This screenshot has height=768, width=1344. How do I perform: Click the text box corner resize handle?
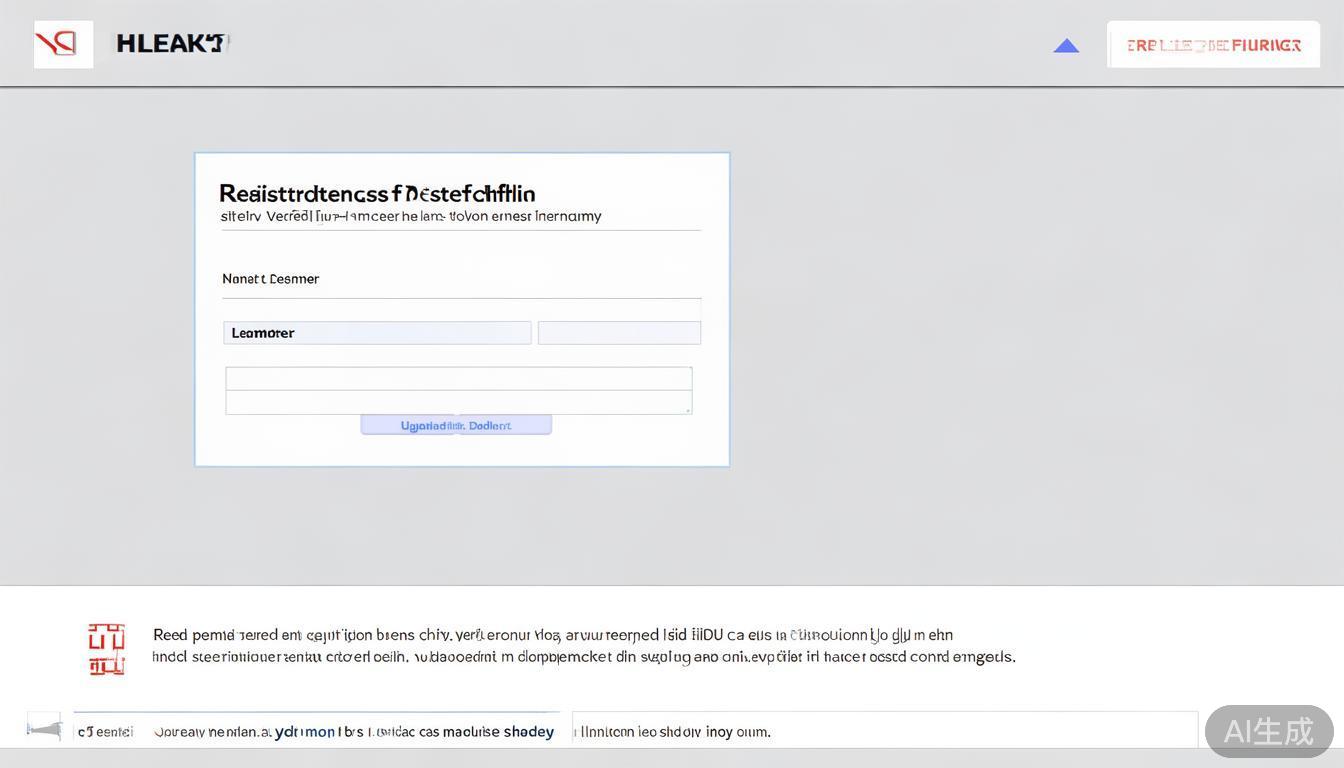(688, 410)
